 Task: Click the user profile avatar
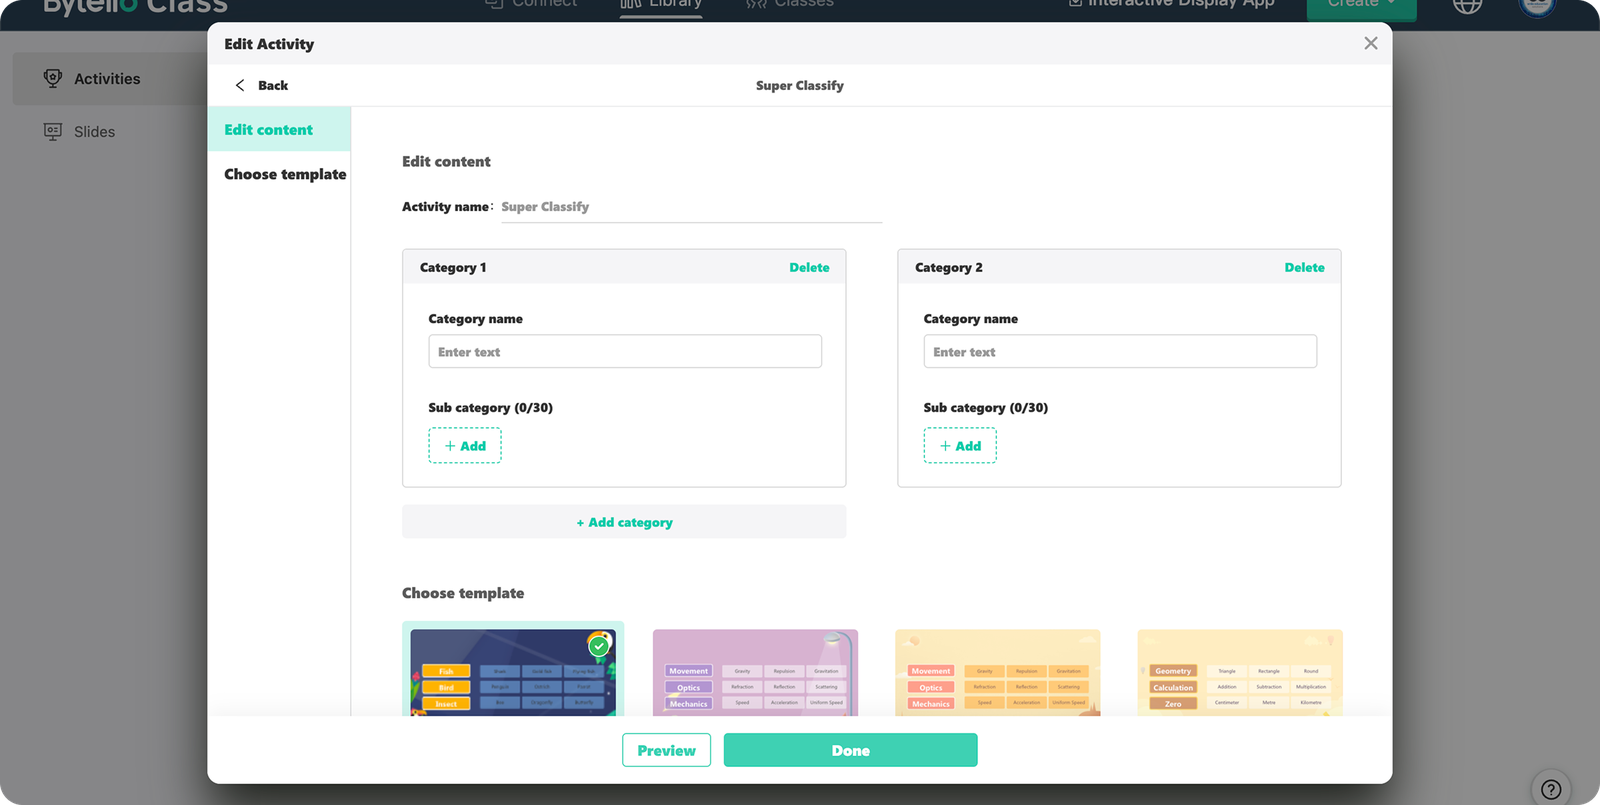point(1536,5)
